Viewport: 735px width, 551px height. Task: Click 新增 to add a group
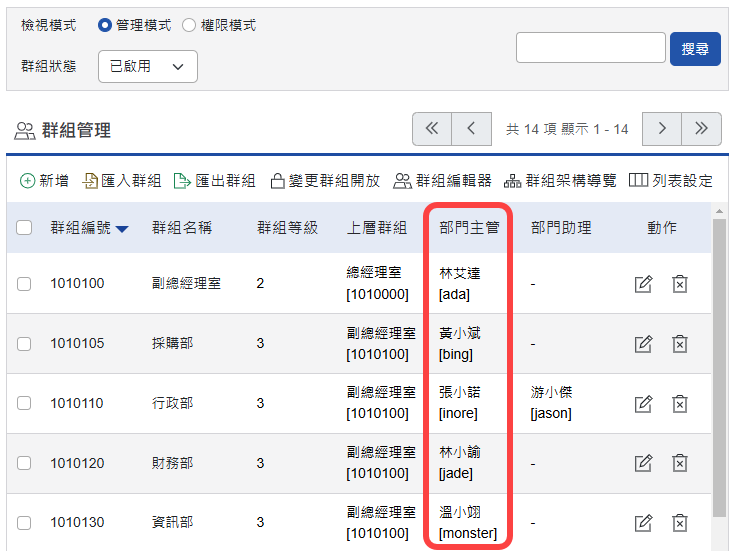45,181
